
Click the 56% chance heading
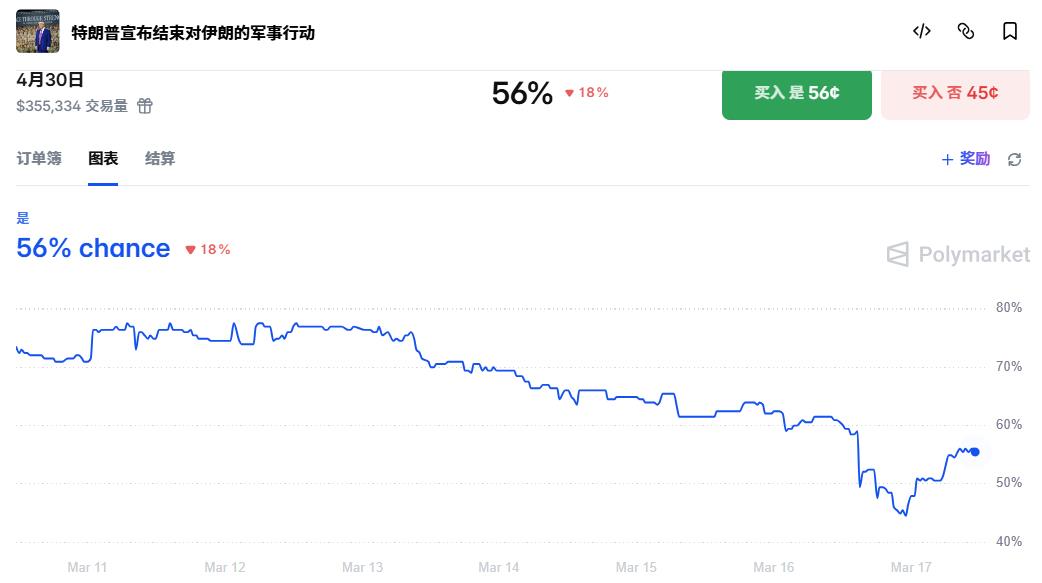[93, 248]
